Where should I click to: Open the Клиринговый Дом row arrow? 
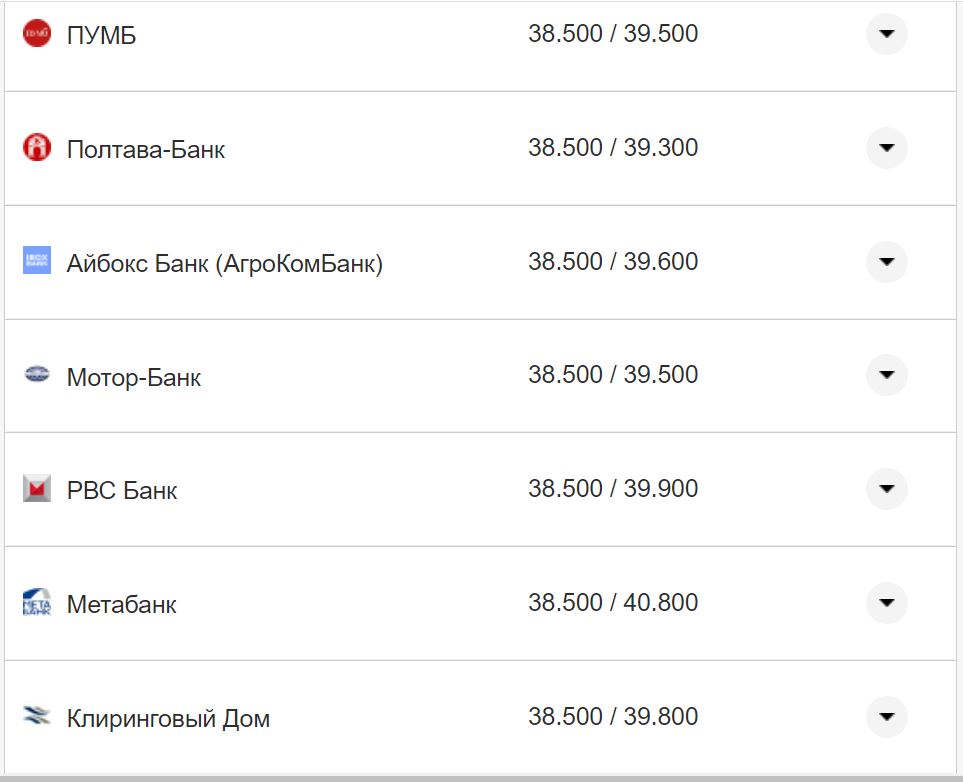click(x=886, y=717)
